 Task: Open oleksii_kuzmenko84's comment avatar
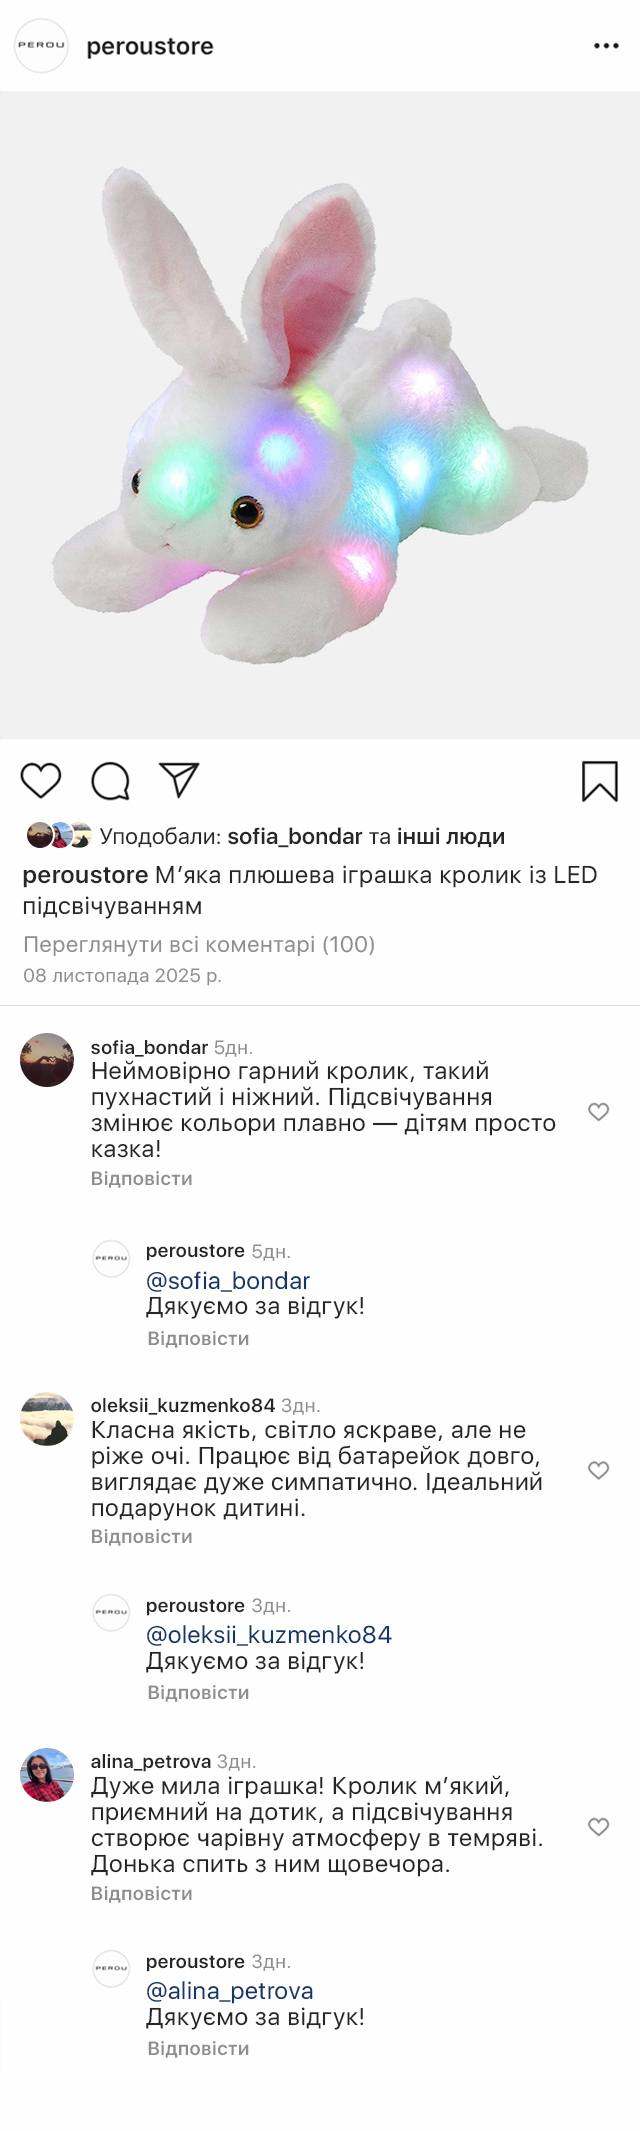tap(47, 1418)
